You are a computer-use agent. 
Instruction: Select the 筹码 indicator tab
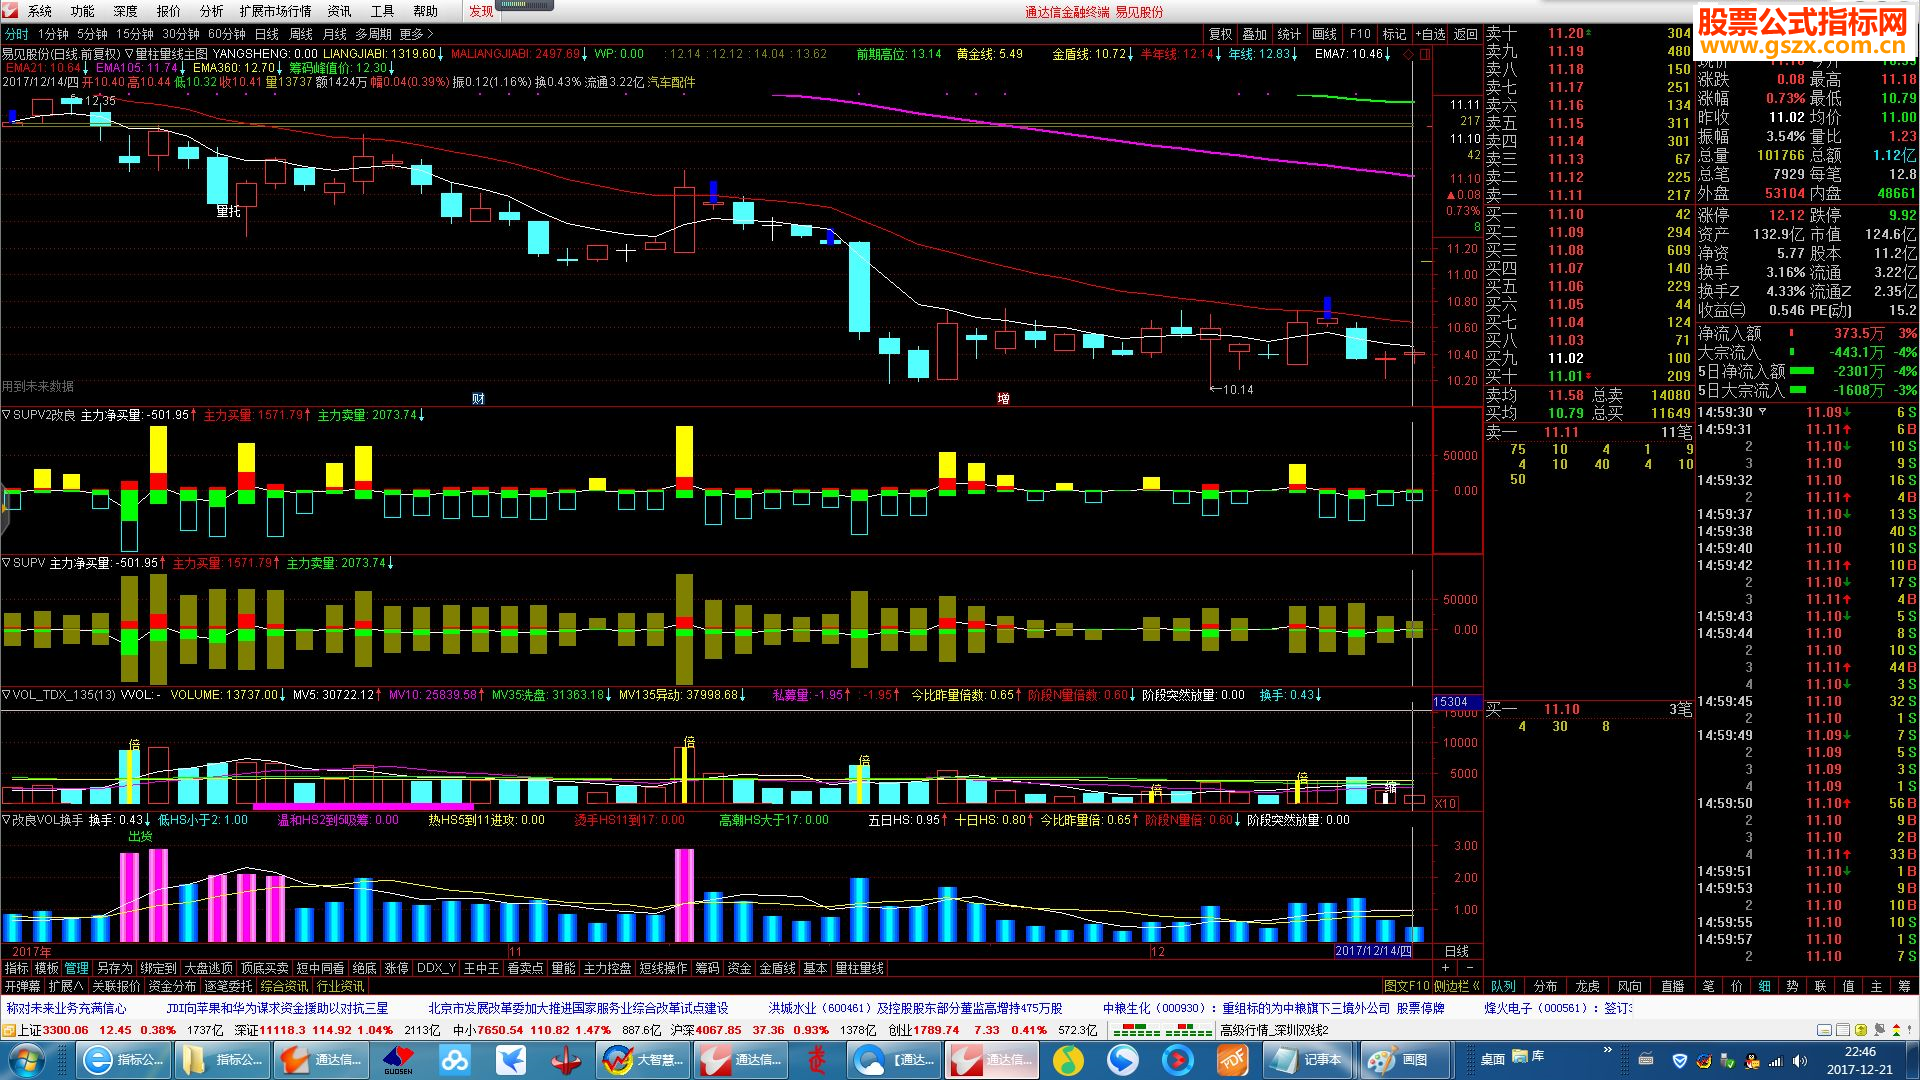coord(707,968)
